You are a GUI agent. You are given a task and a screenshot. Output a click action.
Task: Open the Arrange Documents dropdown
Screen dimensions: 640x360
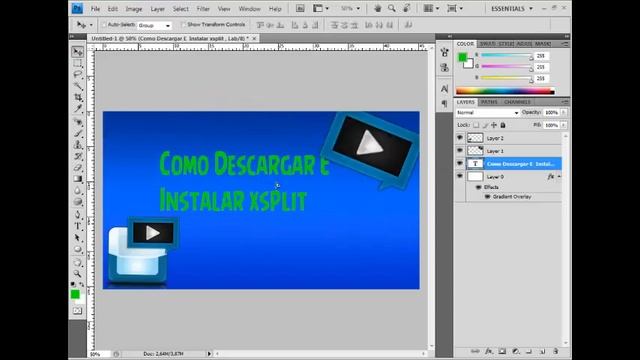coord(431,9)
